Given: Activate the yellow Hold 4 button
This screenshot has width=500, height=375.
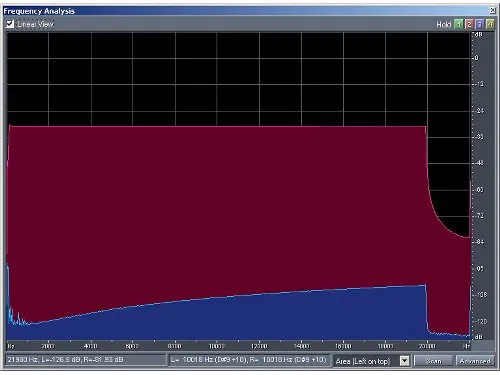Looking at the screenshot, I should point(490,24).
